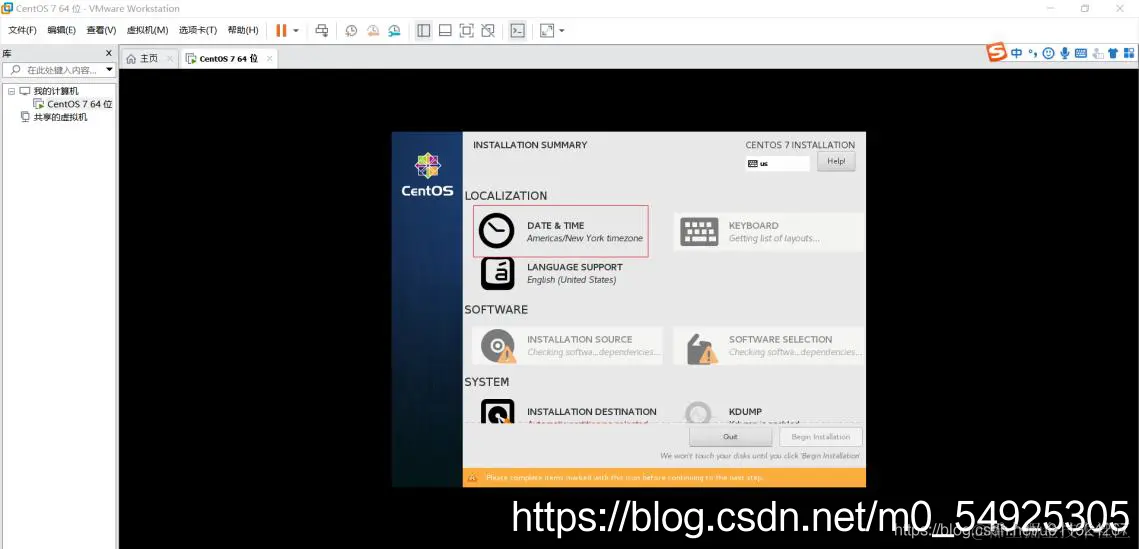Screen dimensions: 1139x549
Task: Click the VMware Workstation title bar icon
Action: tap(7, 8)
